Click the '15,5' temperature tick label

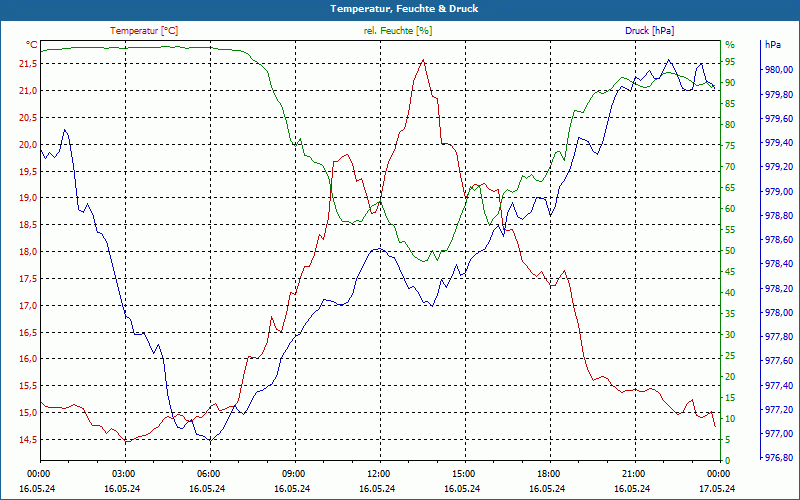[x=28, y=386]
